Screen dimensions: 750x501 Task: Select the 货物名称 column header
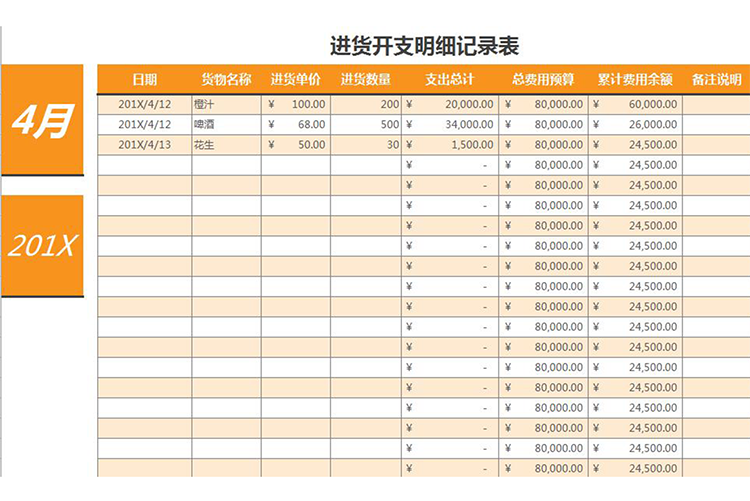point(226,79)
